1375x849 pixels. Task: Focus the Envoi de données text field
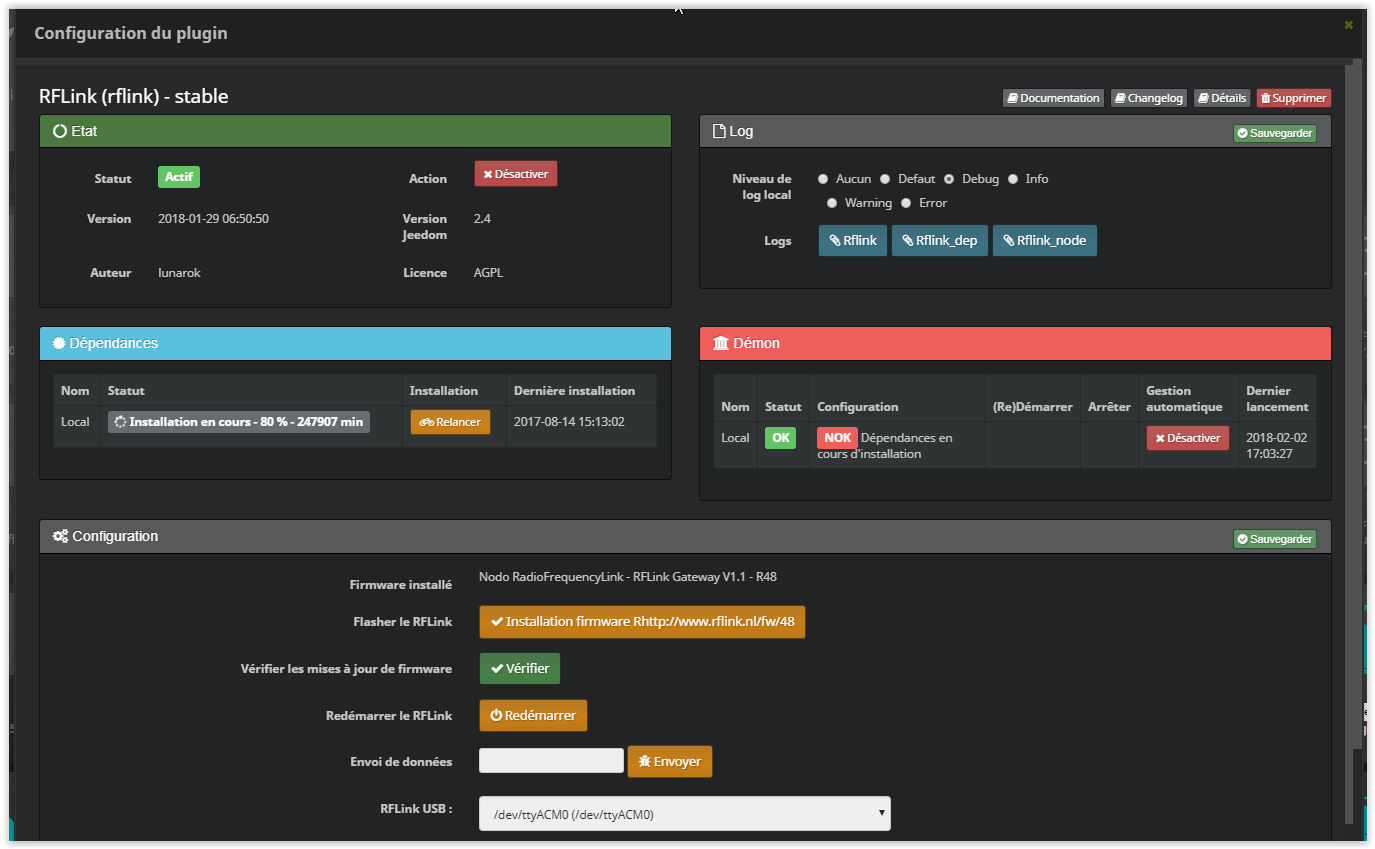click(551, 760)
